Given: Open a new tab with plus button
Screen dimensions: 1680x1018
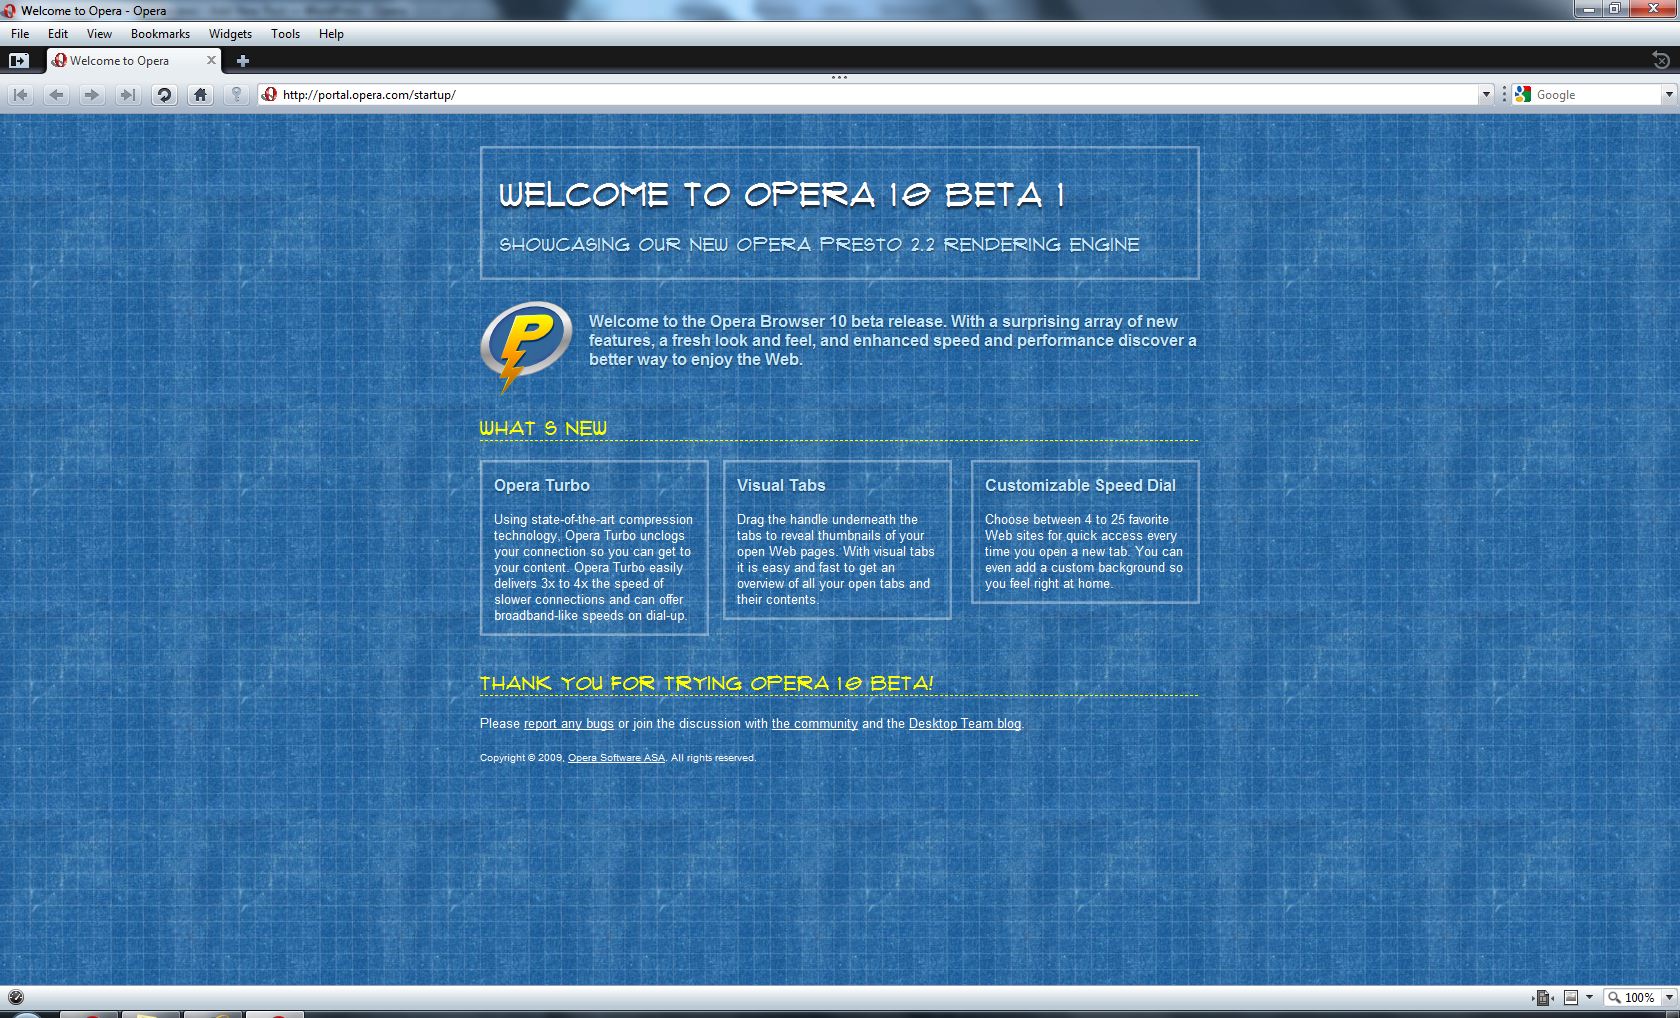Looking at the screenshot, I should [x=242, y=61].
